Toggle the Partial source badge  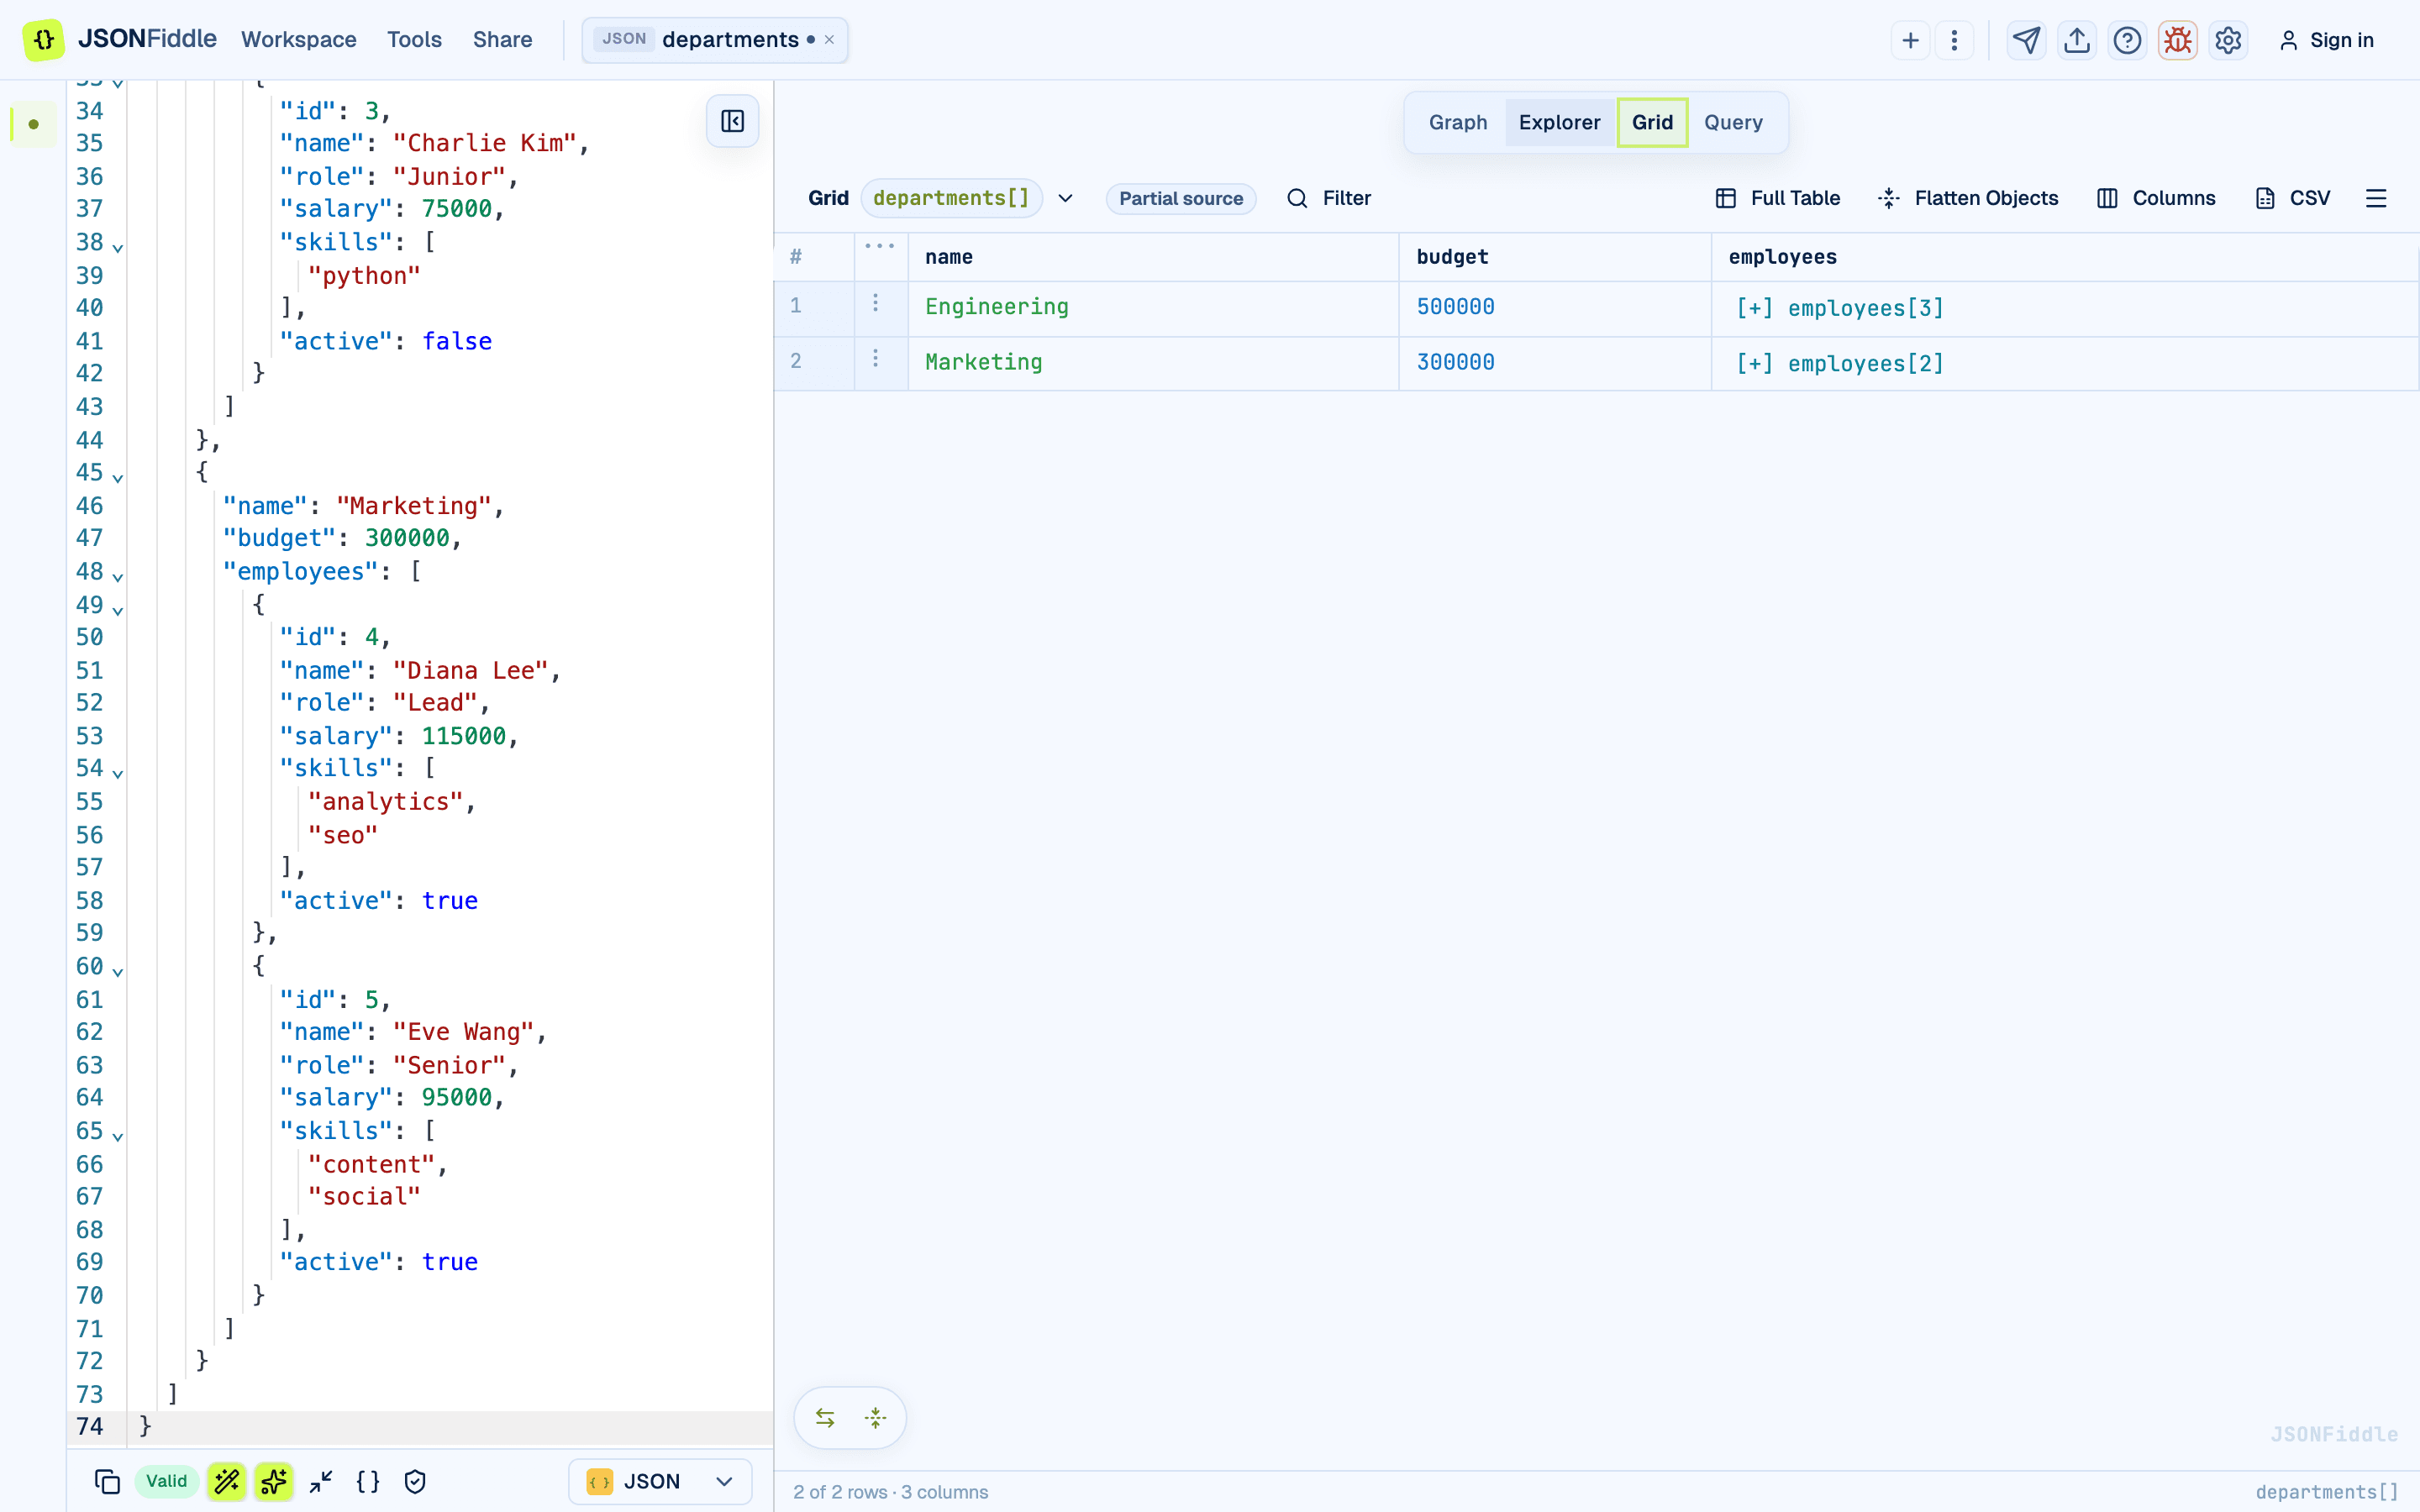(x=1181, y=198)
